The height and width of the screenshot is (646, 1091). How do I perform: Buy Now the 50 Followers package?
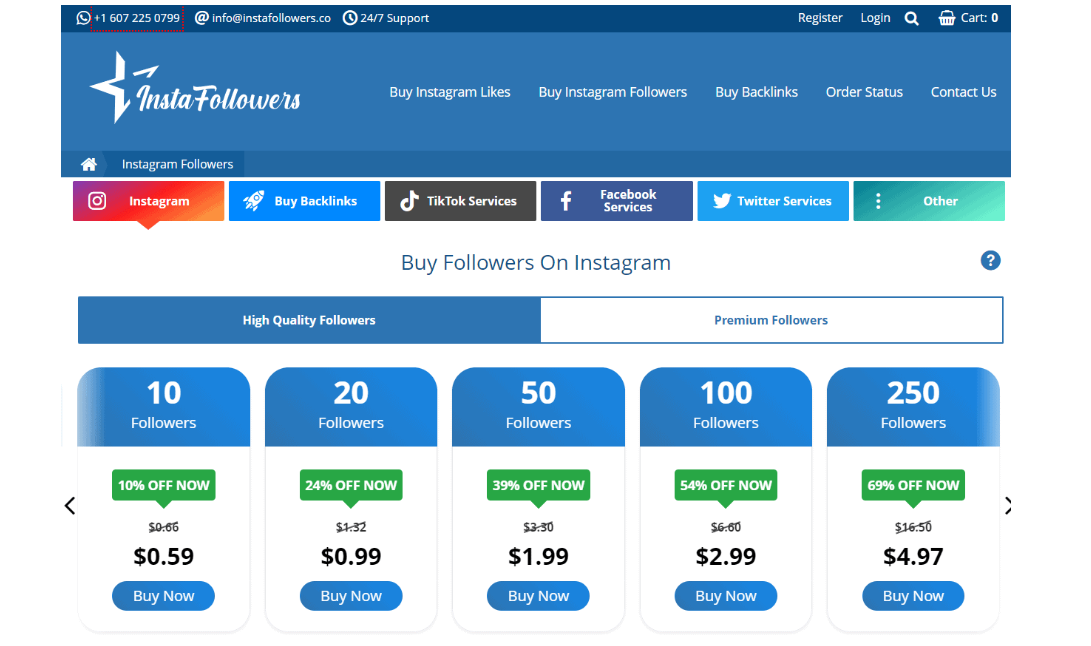coord(539,596)
